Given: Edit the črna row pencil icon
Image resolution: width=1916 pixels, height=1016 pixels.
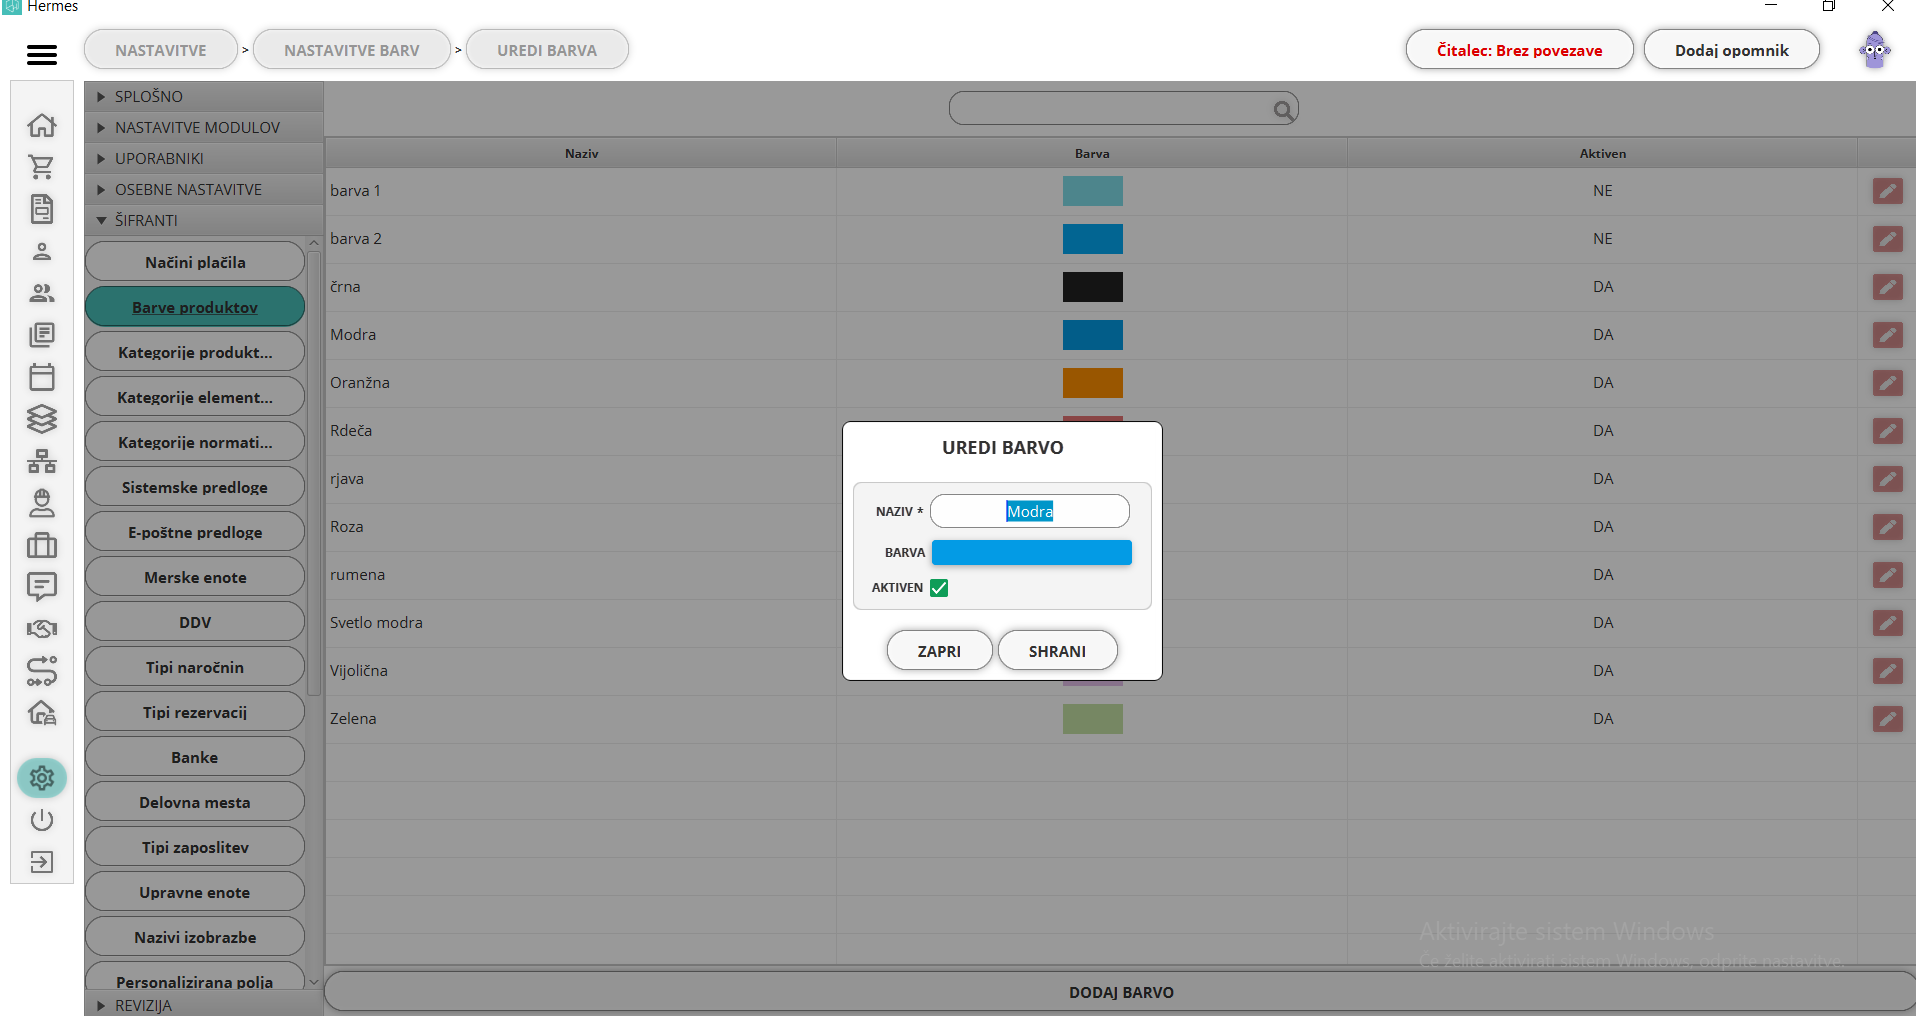Looking at the screenshot, I should [1887, 287].
